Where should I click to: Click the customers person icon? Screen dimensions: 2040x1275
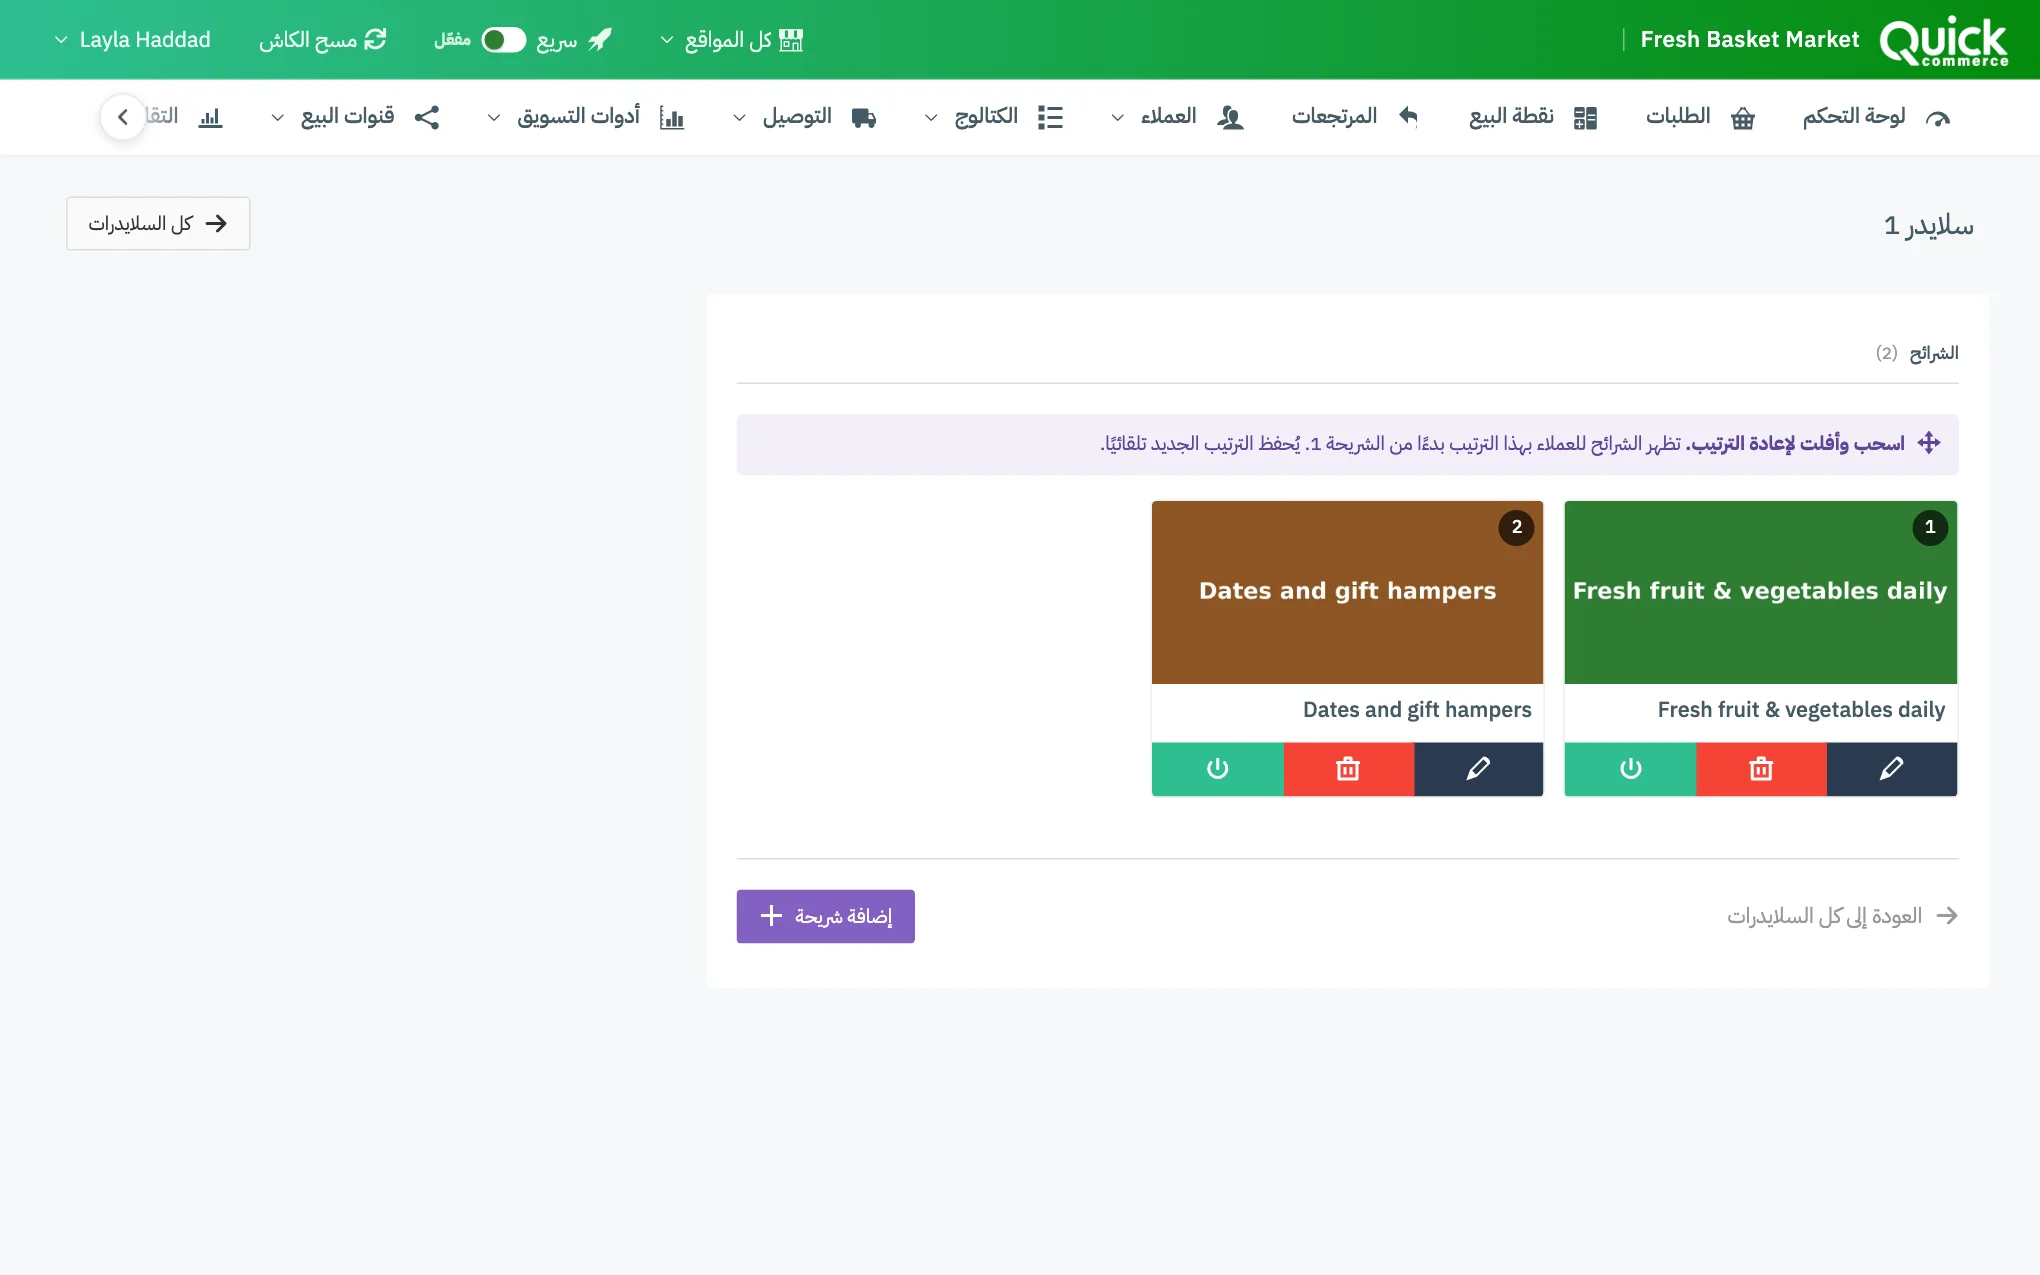[x=1231, y=118]
